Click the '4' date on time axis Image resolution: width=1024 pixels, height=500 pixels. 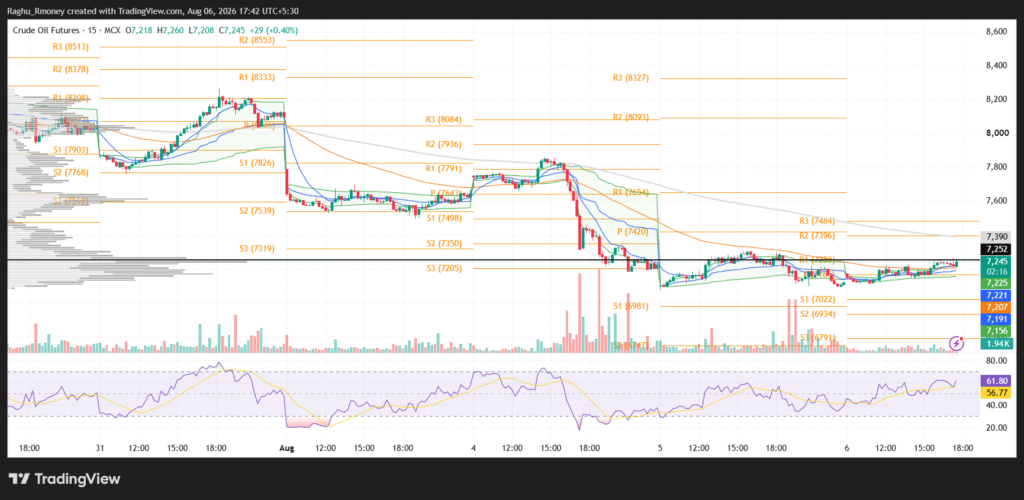473,448
